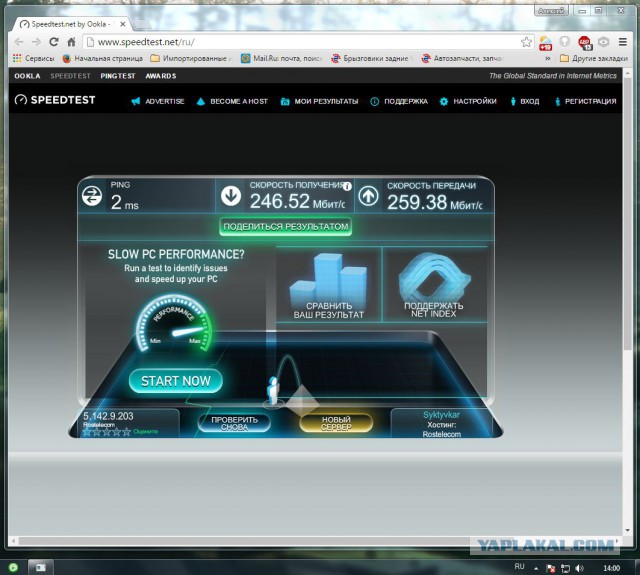
Task: Show hidden system tray icons
Action: click(x=536, y=568)
